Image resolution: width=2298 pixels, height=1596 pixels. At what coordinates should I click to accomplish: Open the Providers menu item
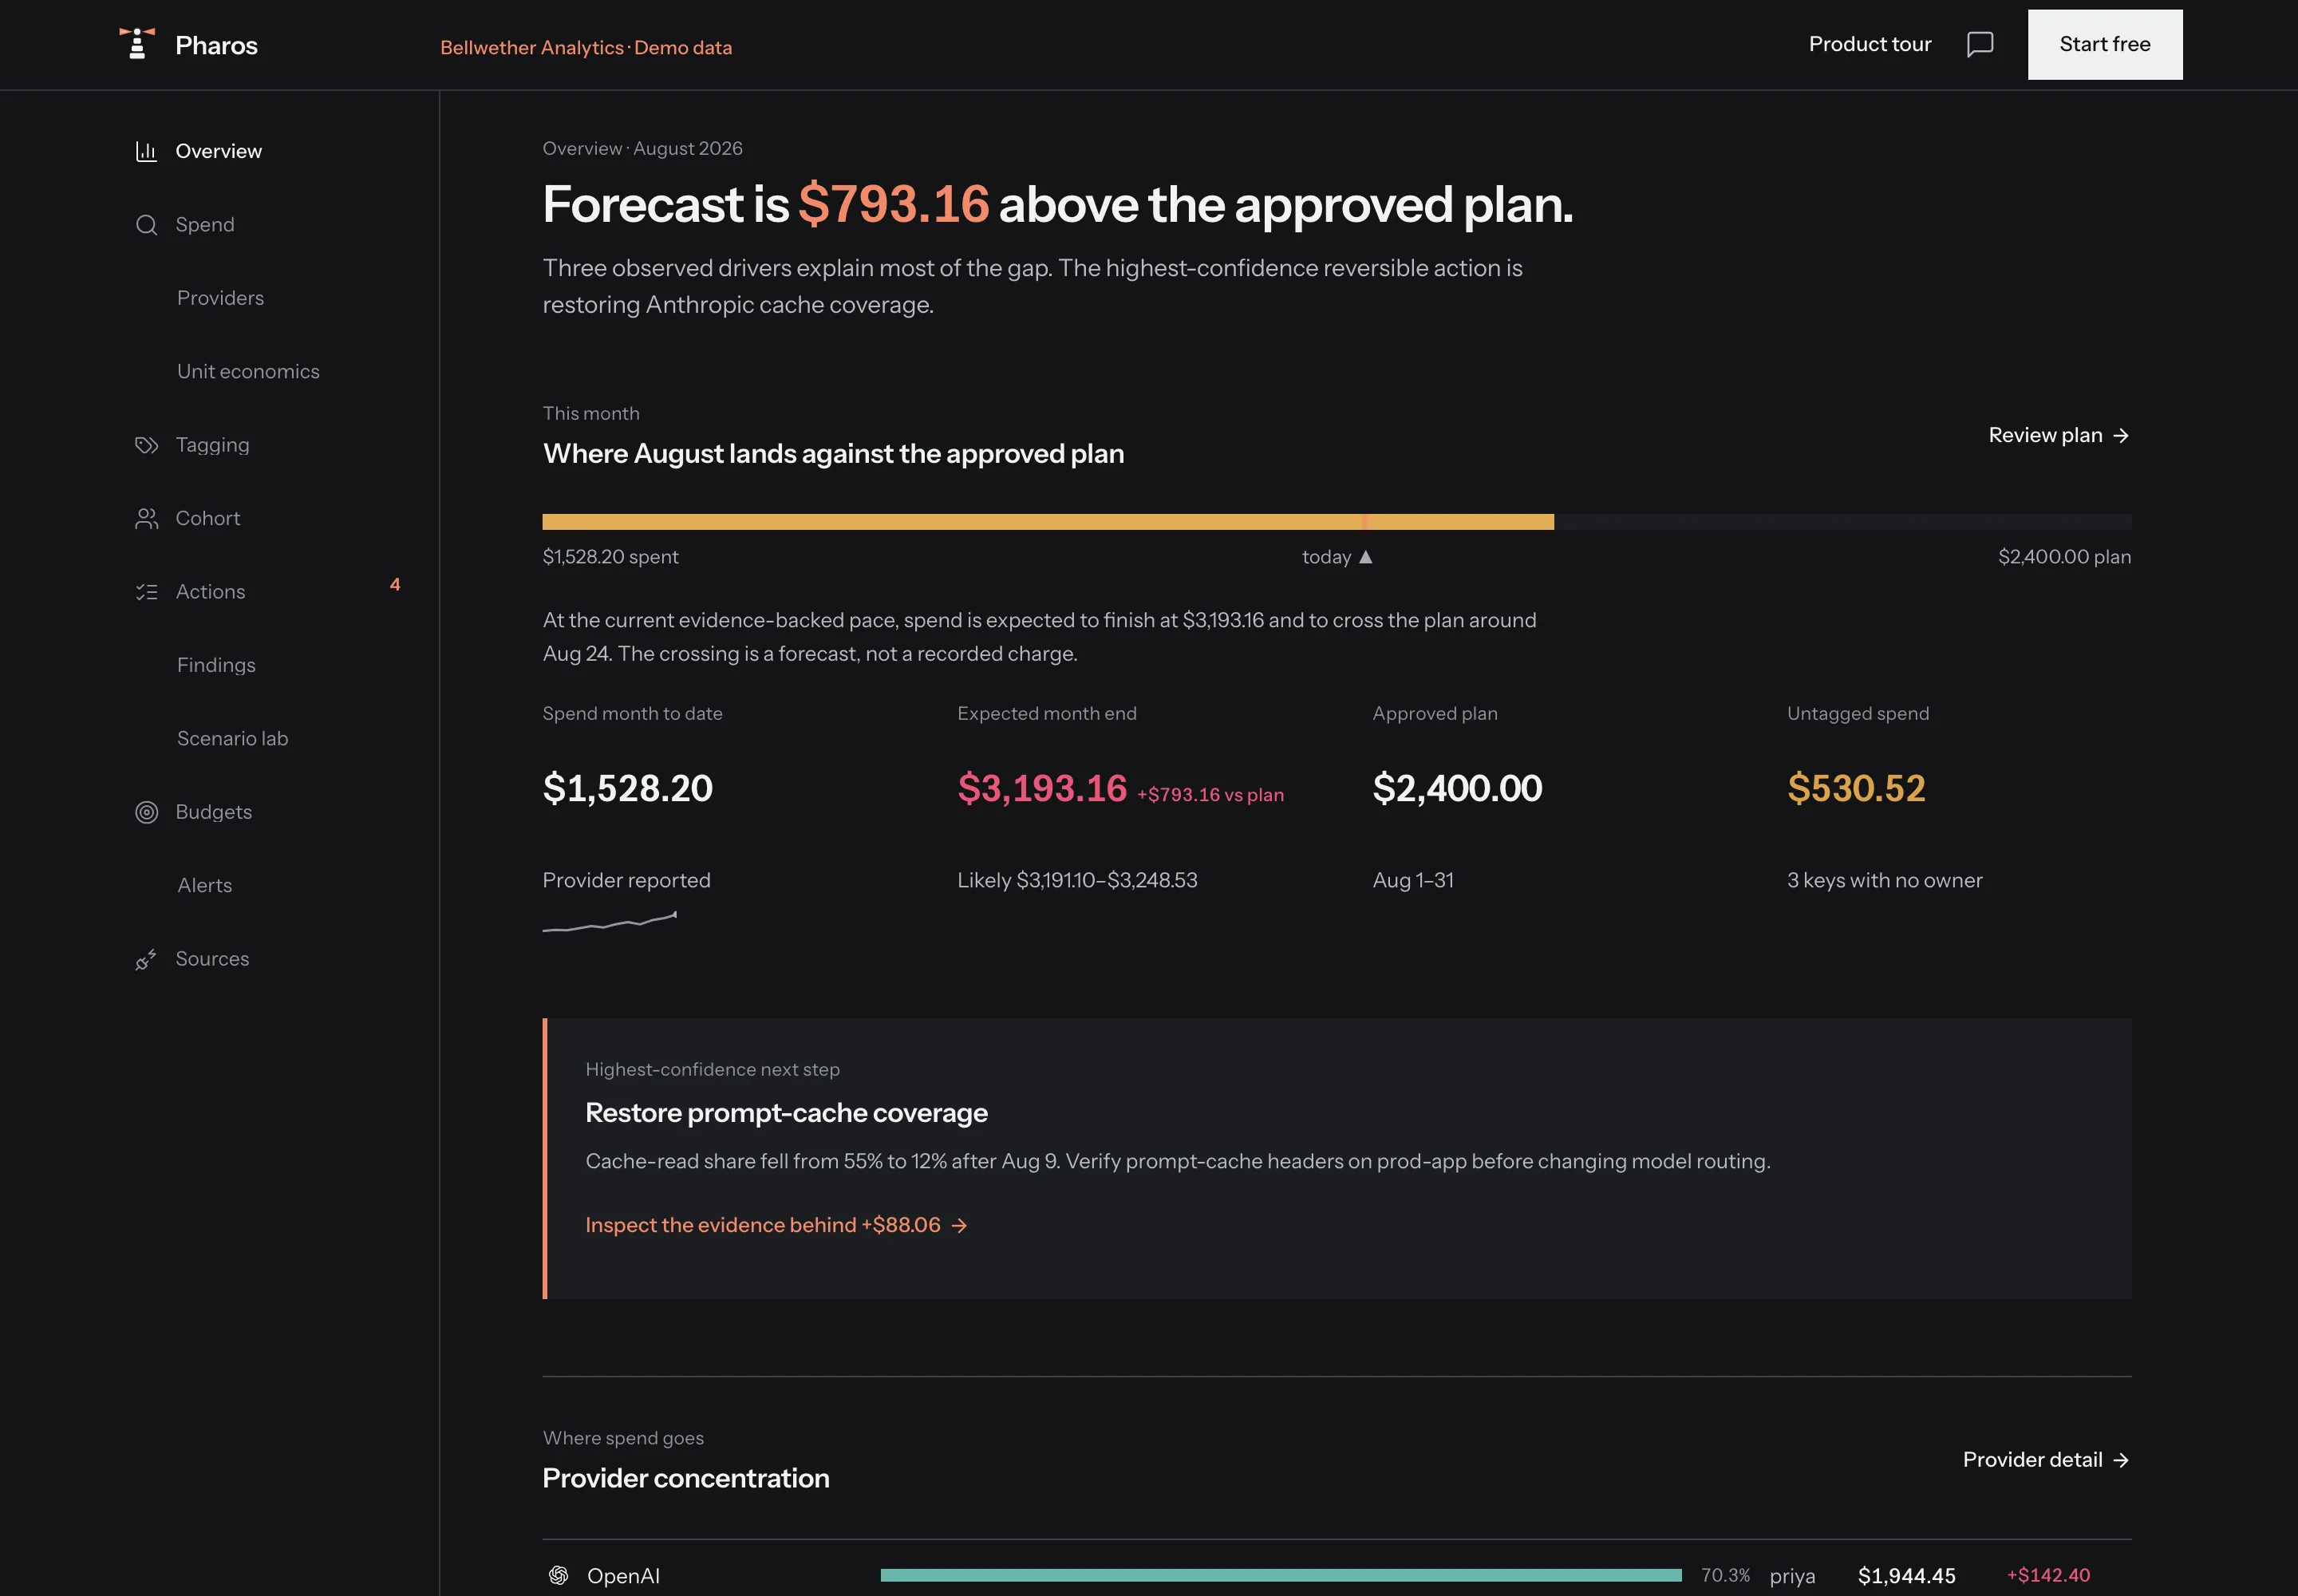[x=220, y=298]
